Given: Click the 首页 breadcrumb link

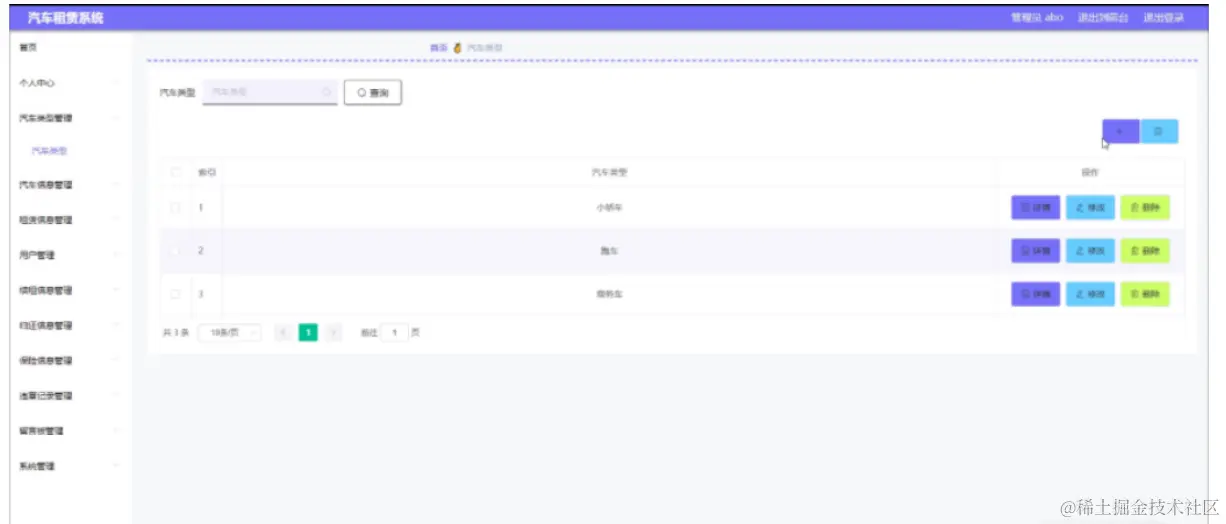Looking at the screenshot, I should [438, 47].
